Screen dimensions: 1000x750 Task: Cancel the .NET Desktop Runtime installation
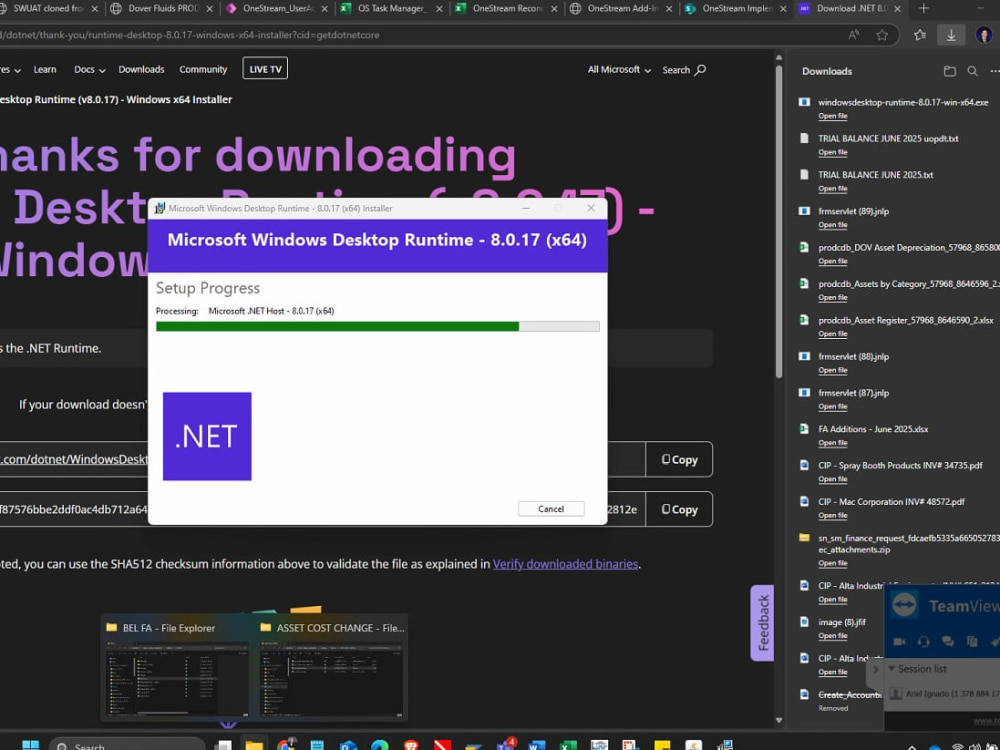tap(551, 509)
